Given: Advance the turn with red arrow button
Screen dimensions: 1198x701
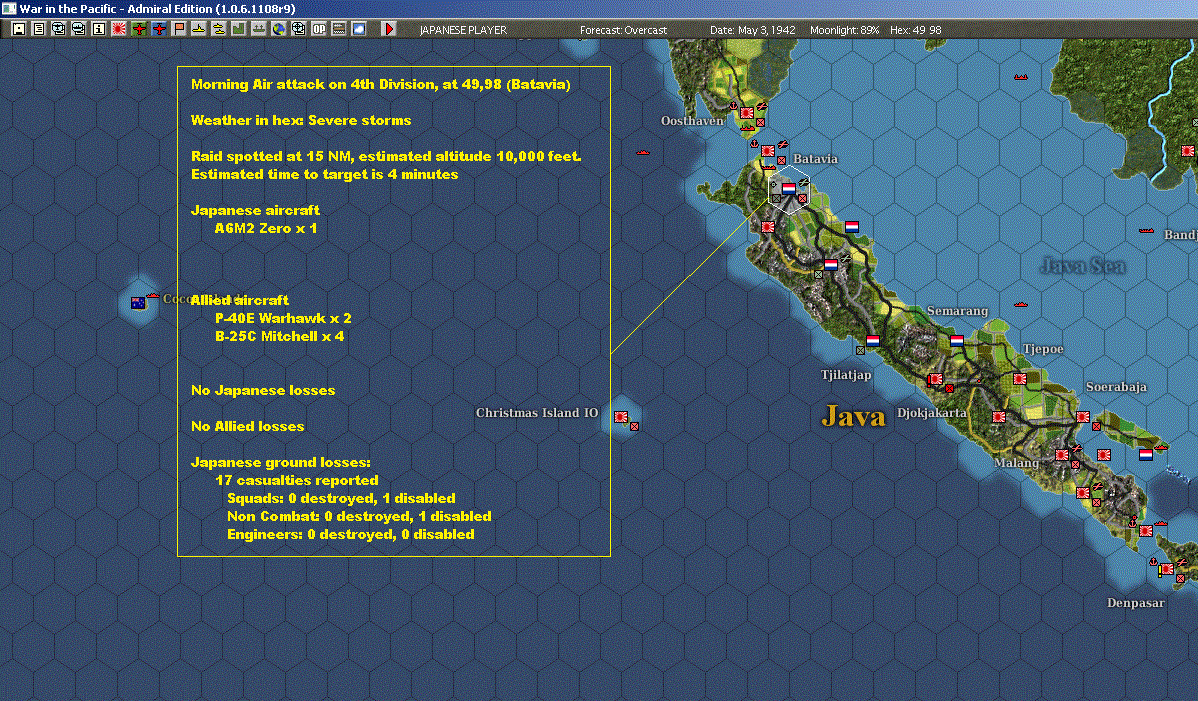Looking at the screenshot, I should [x=389, y=29].
